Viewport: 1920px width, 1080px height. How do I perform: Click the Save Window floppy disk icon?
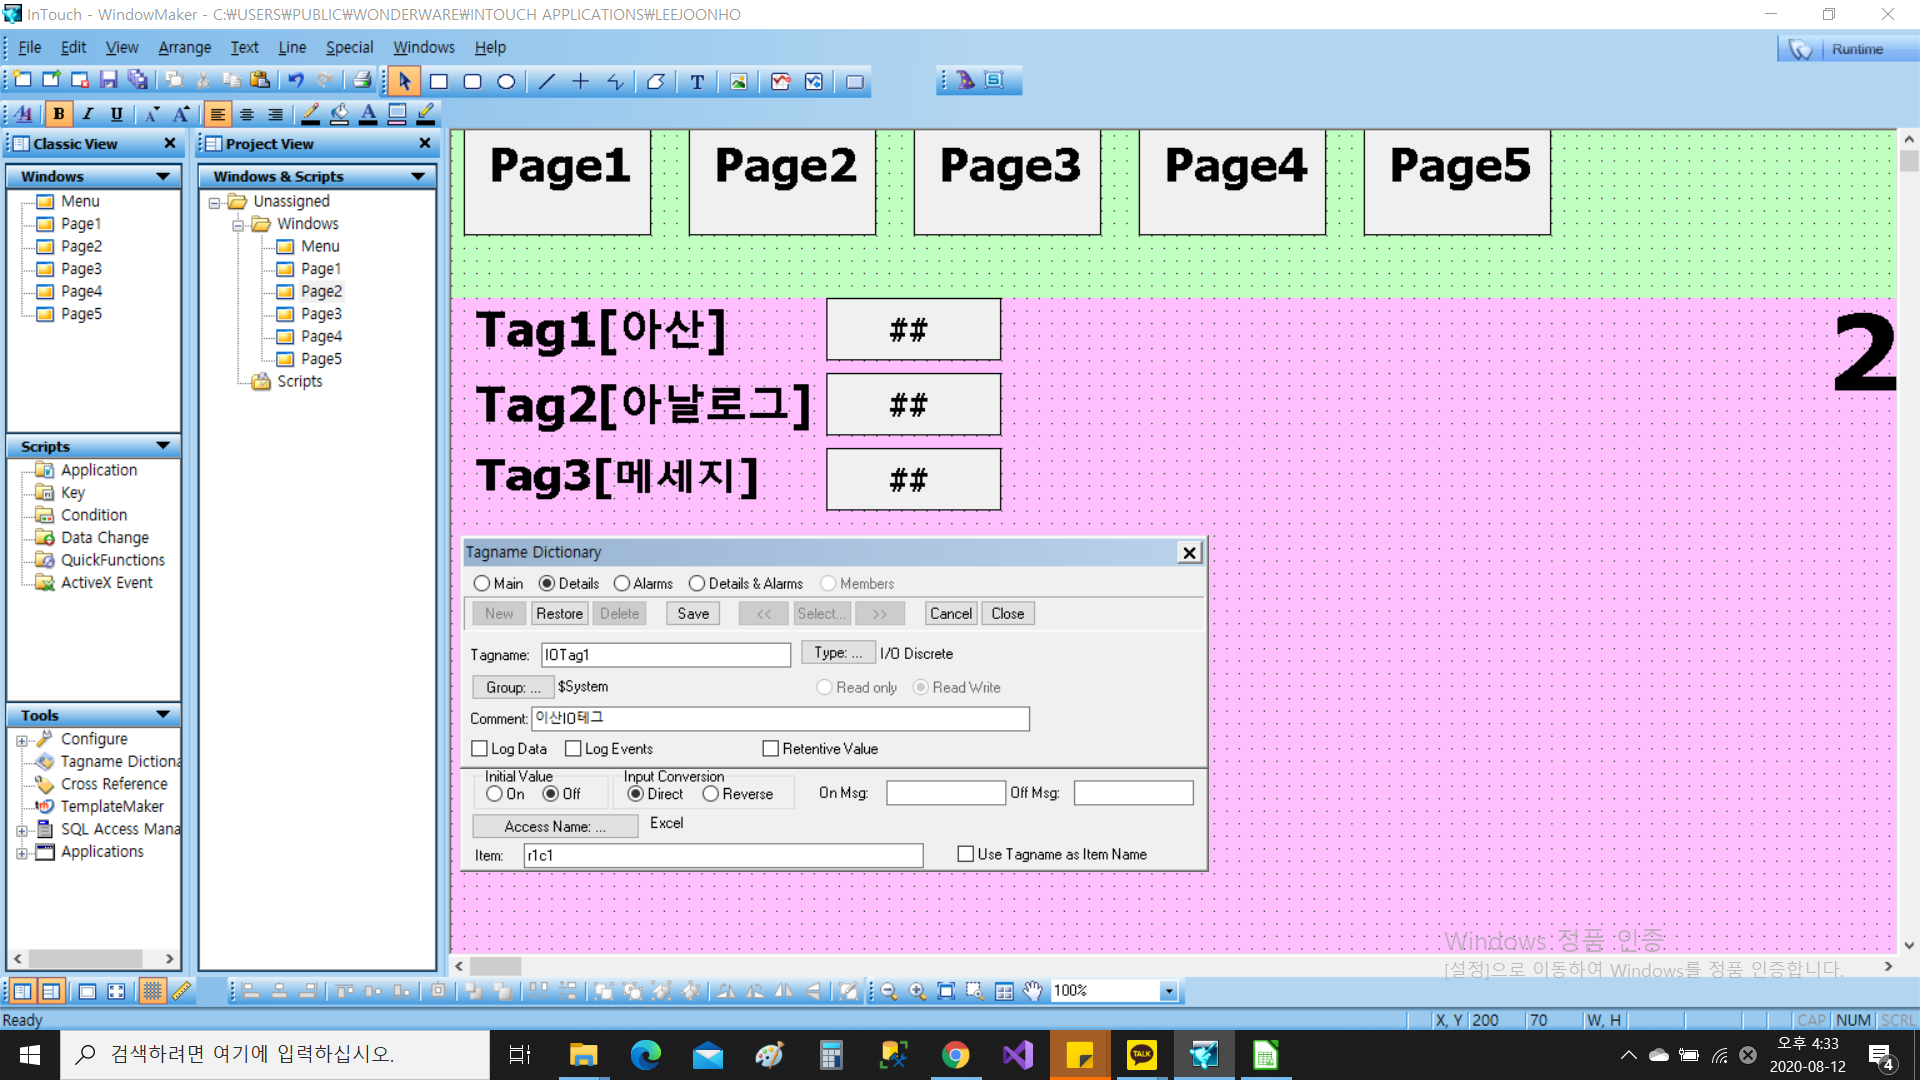(x=109, y=81)
